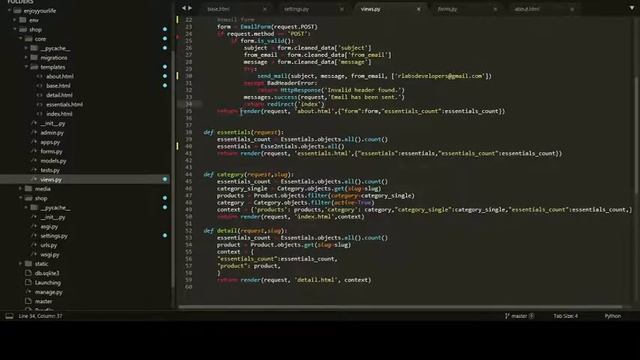Click the editor horizontal scrollbar
Viewport: 640px width, 360px height.
pos(400,307)
